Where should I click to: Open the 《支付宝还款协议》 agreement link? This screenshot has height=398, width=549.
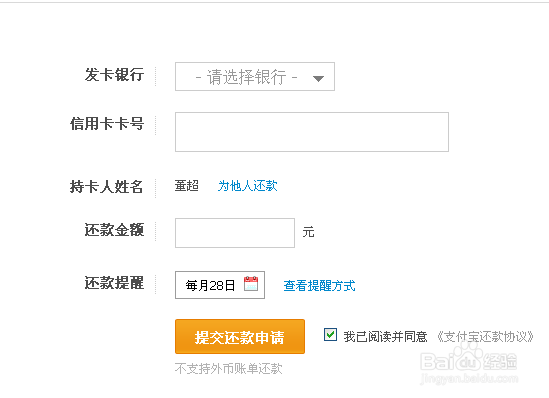tap(485, 337)
